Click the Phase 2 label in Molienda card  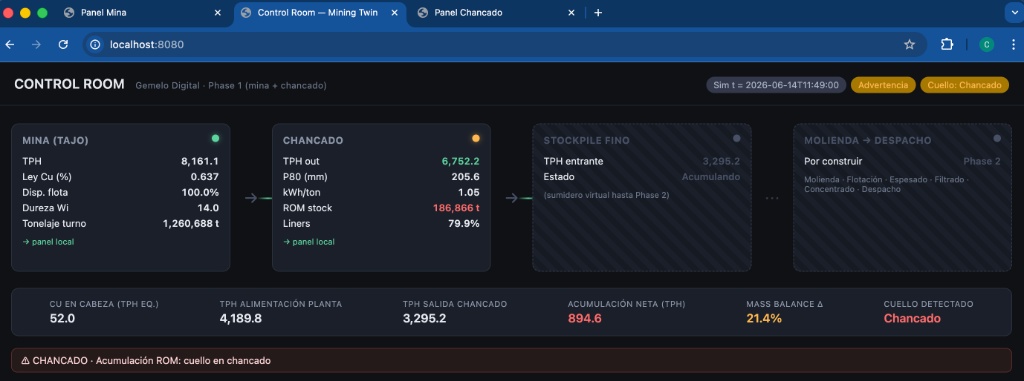[982, 161]
